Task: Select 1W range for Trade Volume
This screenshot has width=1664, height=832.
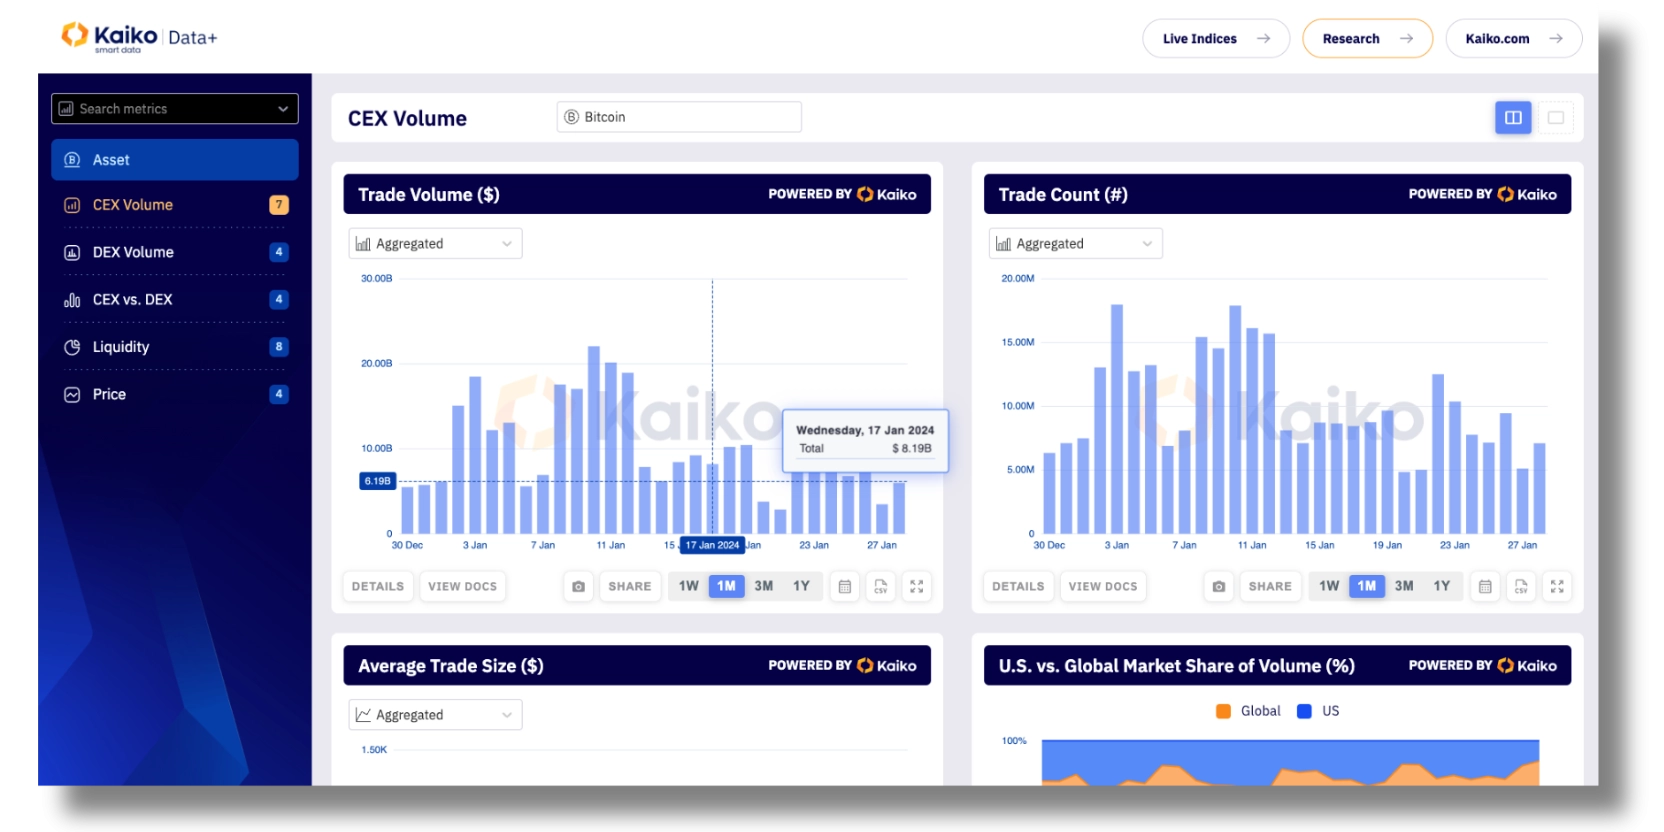Action: pos(689,586)
